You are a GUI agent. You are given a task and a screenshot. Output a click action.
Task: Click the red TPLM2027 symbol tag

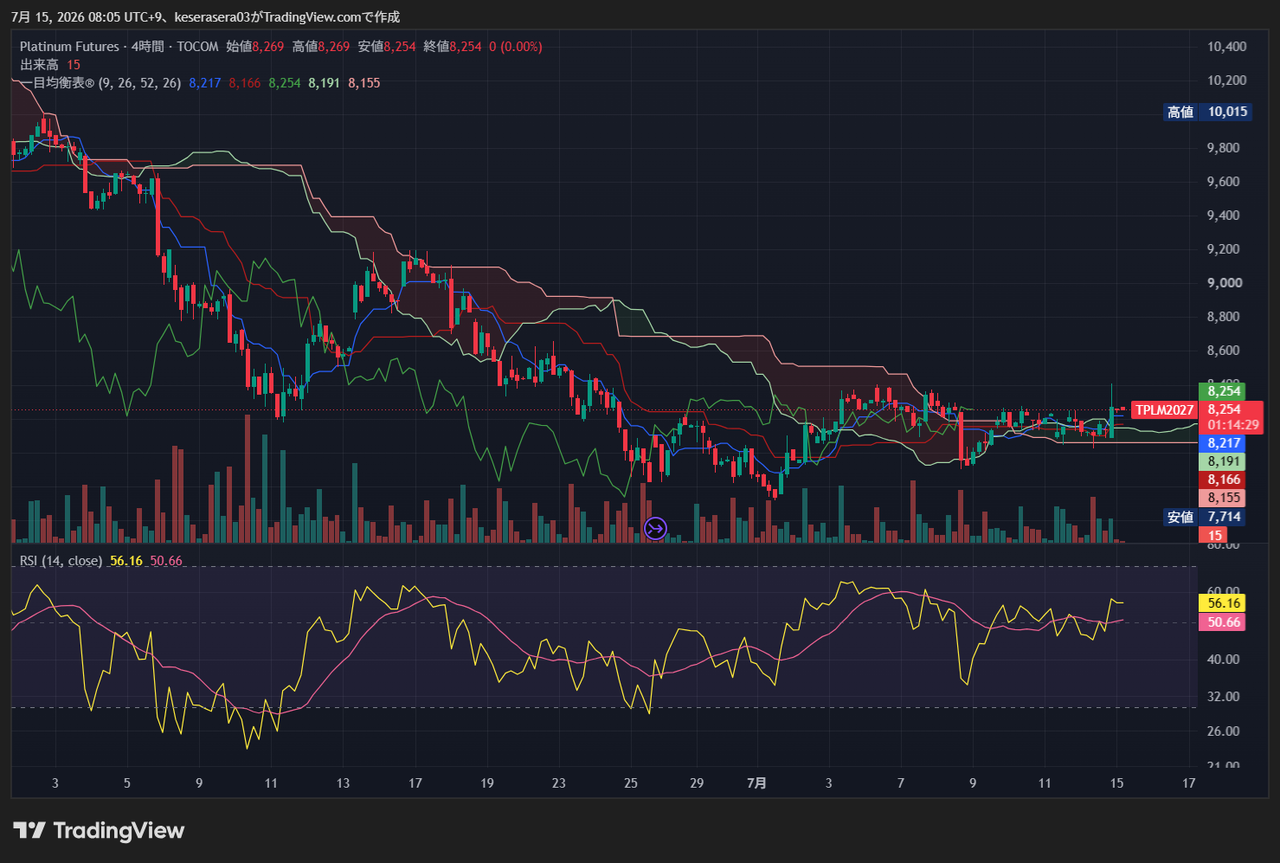(x=1165, y=410)
